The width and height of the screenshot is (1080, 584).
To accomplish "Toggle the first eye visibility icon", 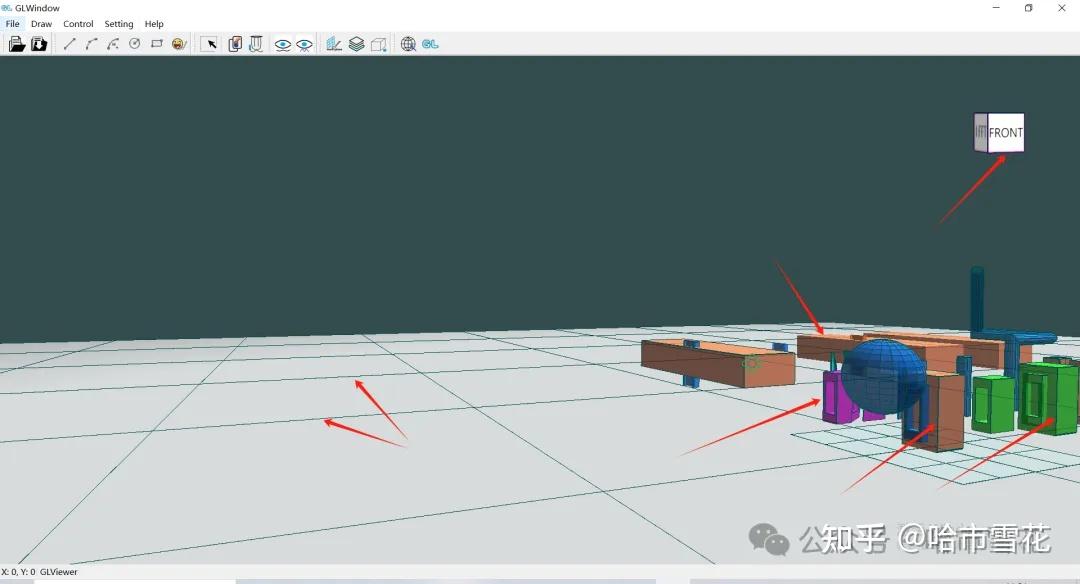I will pos(283,43).
